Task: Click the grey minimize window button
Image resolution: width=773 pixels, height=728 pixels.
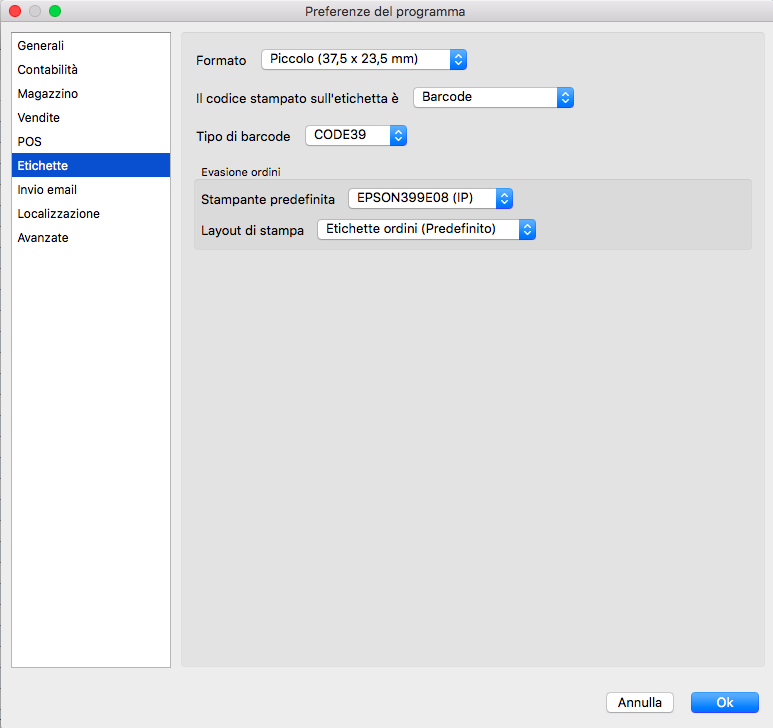Action: coord(35,12)
